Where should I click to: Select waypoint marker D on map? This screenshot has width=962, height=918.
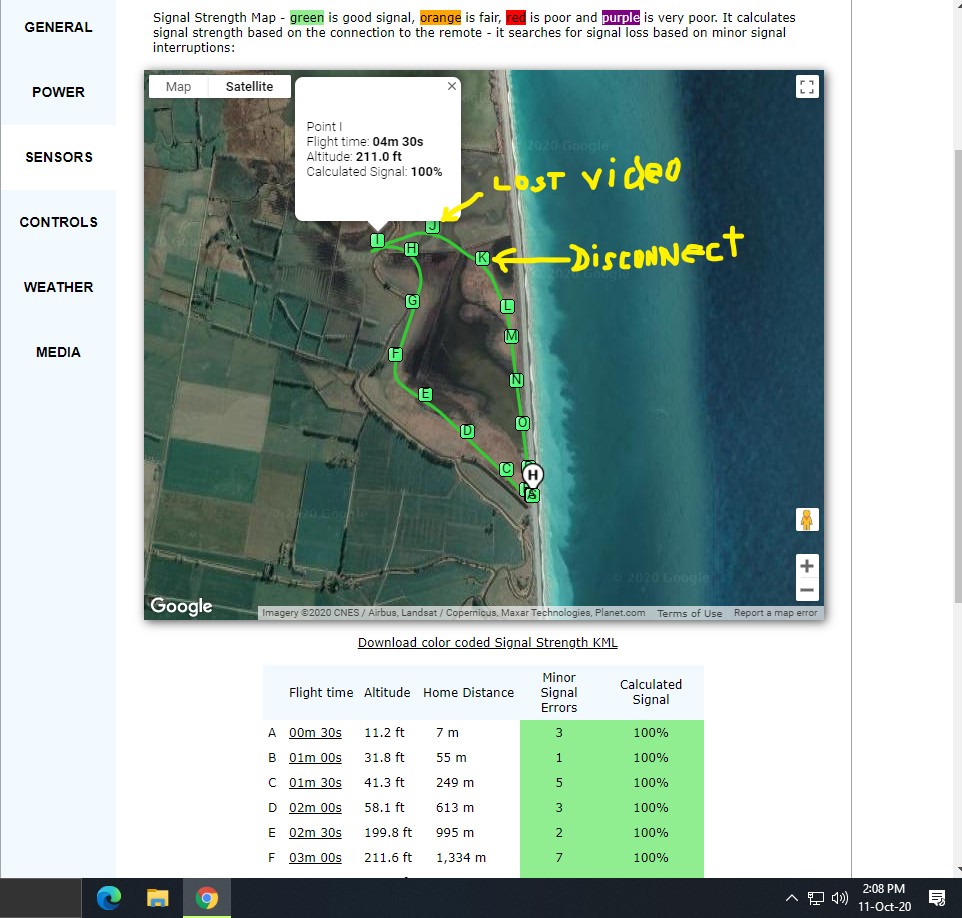coord(467,431)
